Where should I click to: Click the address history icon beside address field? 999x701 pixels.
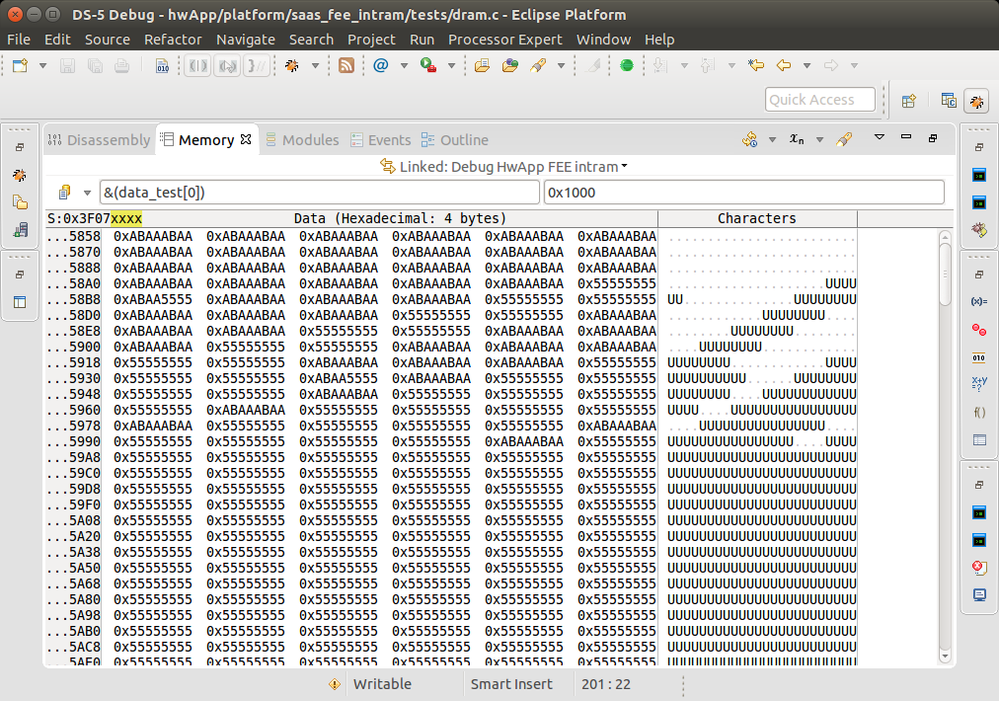click(64, 192)
